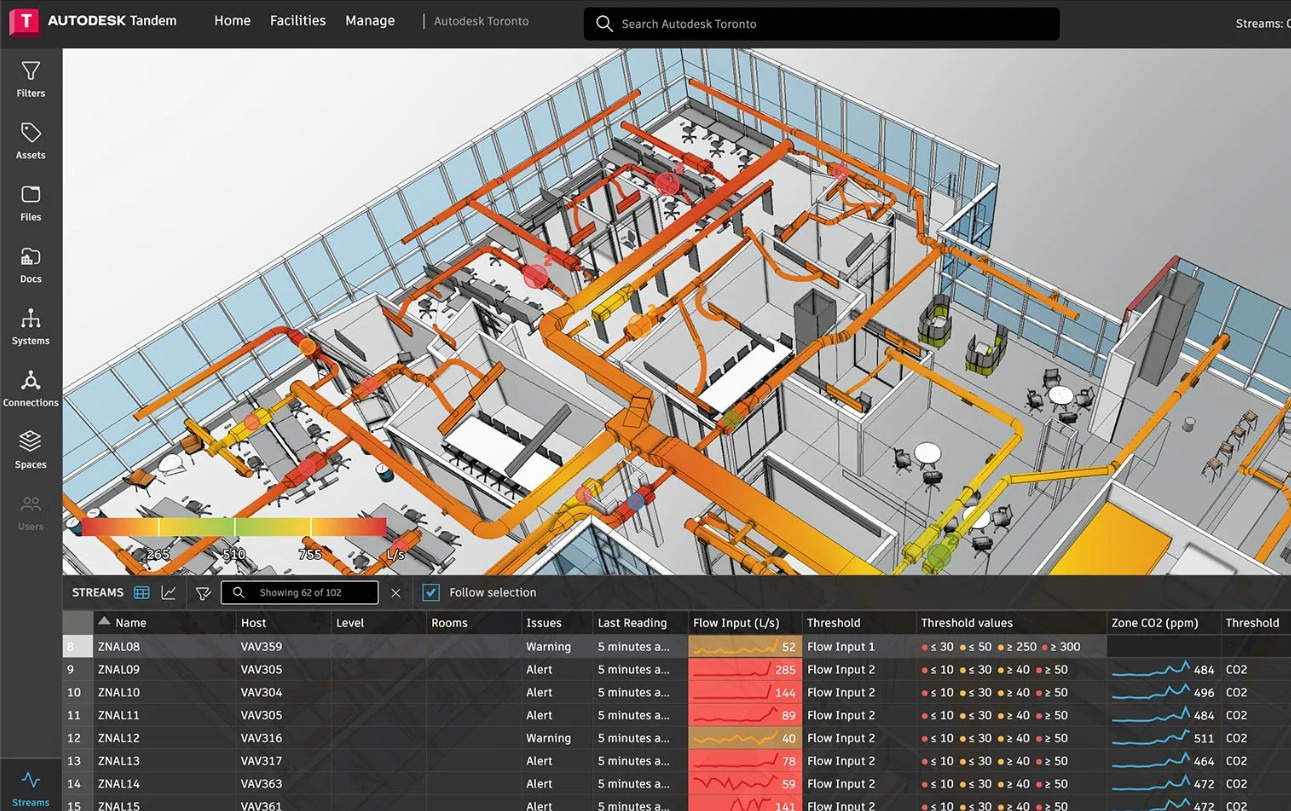
Task: Select stream row ZNAL13
Action: 676,762
